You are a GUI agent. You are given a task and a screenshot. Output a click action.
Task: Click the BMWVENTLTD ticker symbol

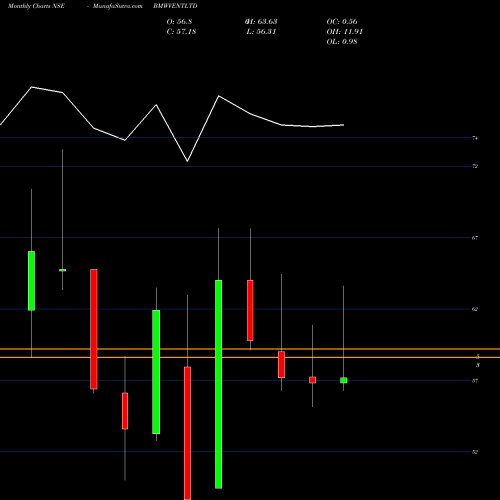pos(175,6)
